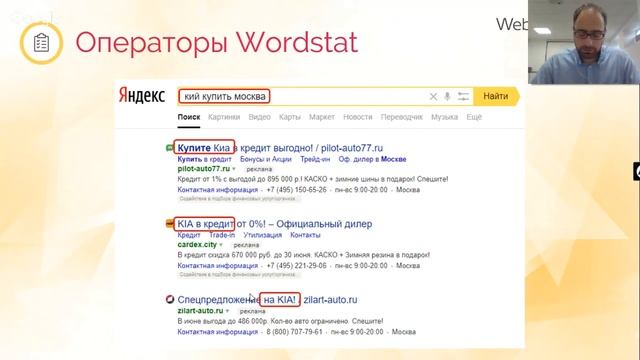This screenshot has width=640, height=360.
Task: Click the Трейд-ин sitelink
Action: coord(315,159)
